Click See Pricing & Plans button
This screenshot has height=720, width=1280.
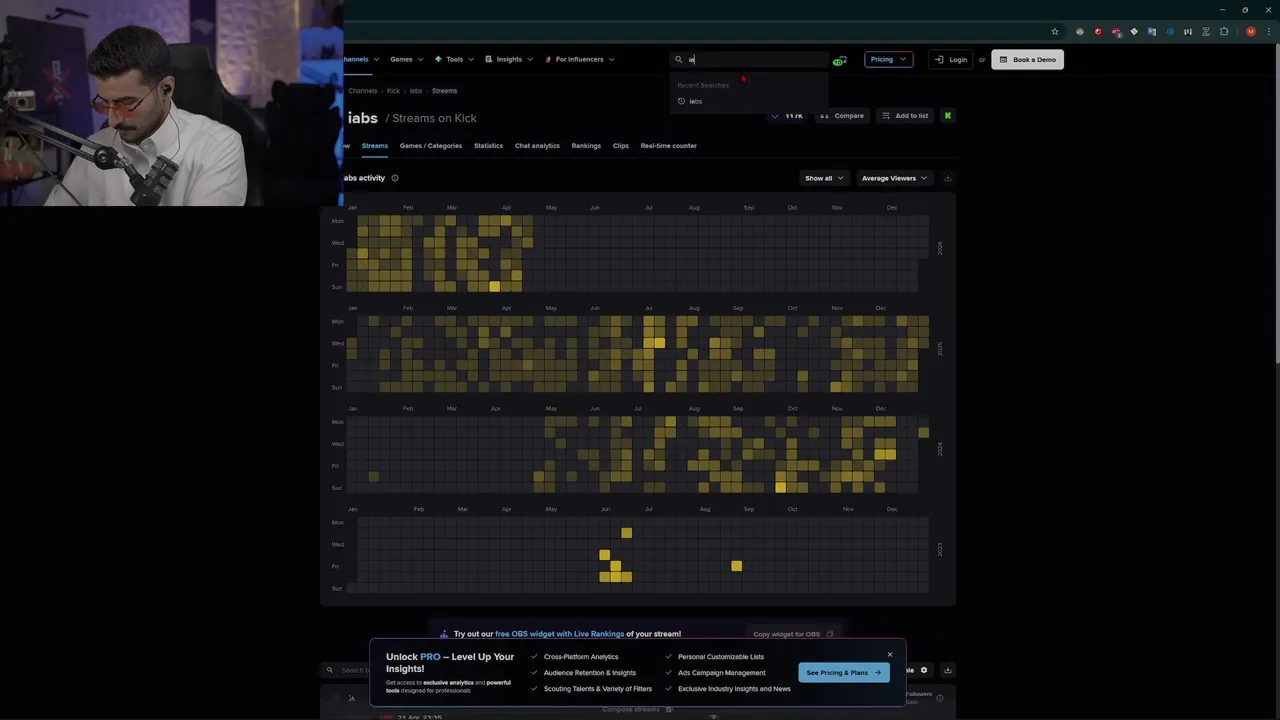[x=844, y=672]
